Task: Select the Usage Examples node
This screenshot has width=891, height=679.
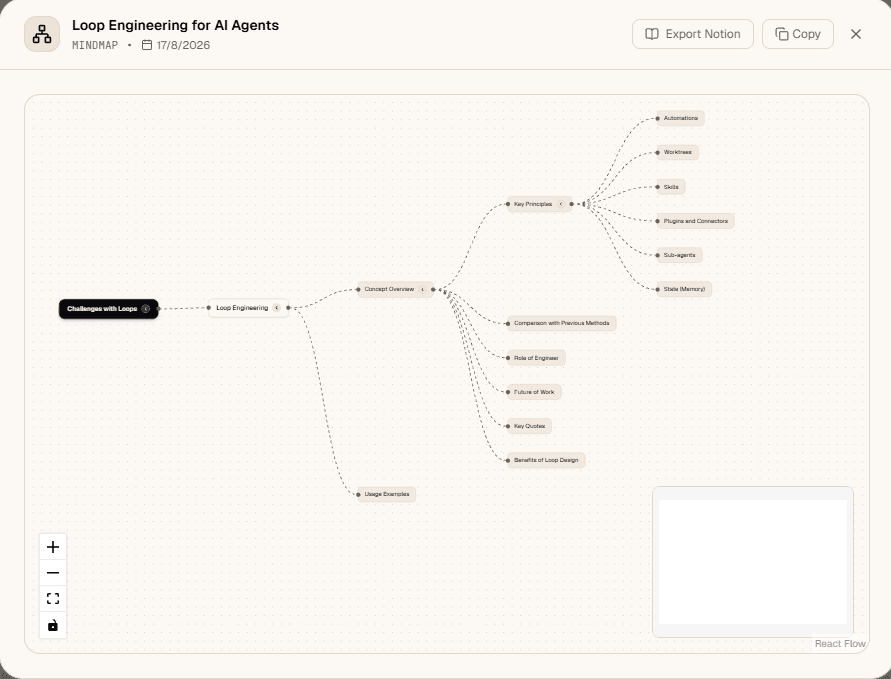Action: pos(386,494)
